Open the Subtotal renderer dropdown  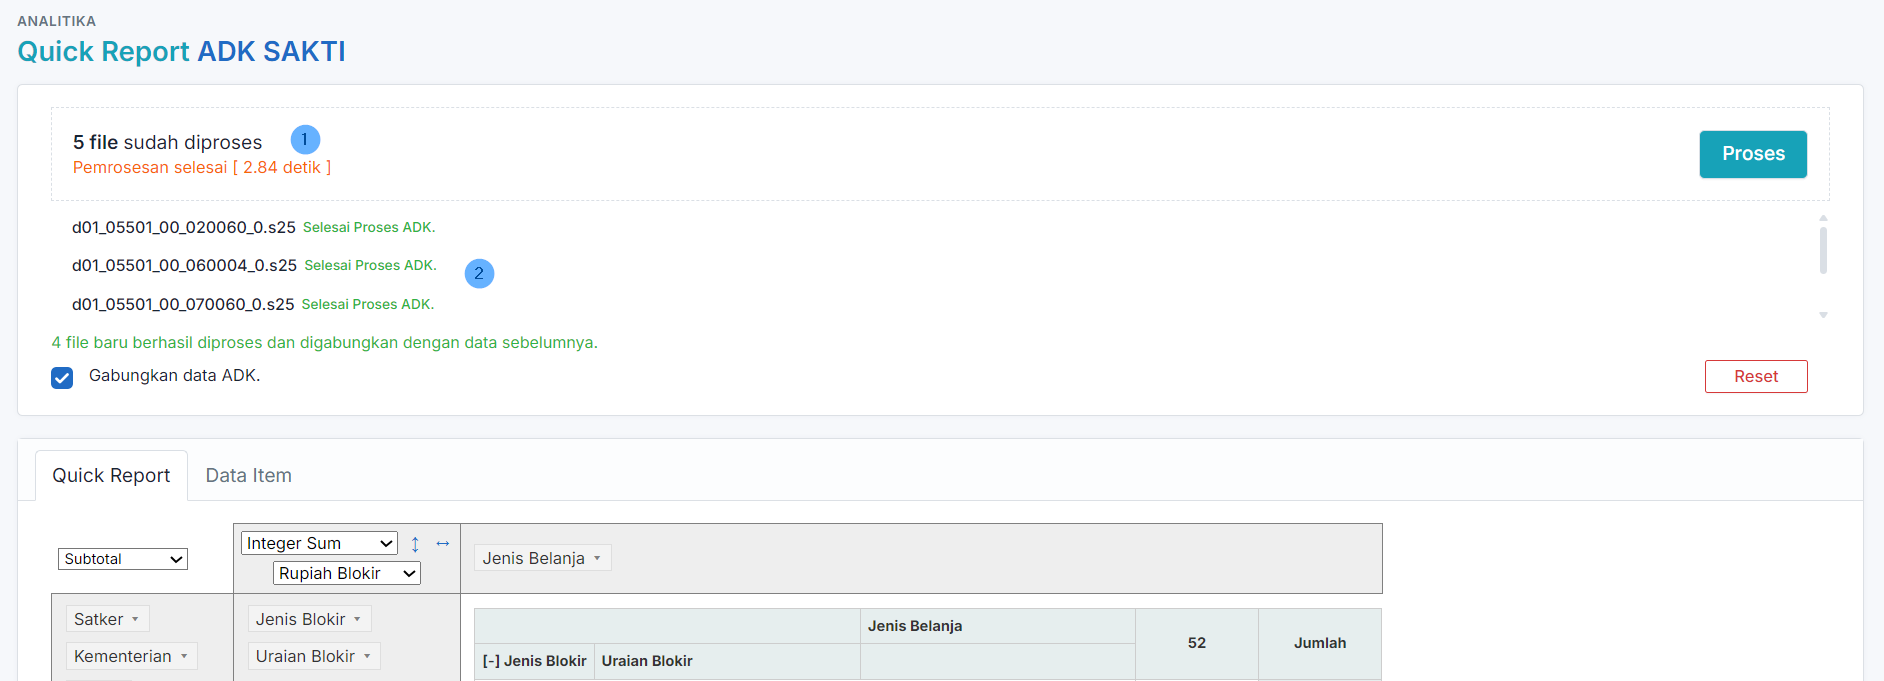(123, 559)
